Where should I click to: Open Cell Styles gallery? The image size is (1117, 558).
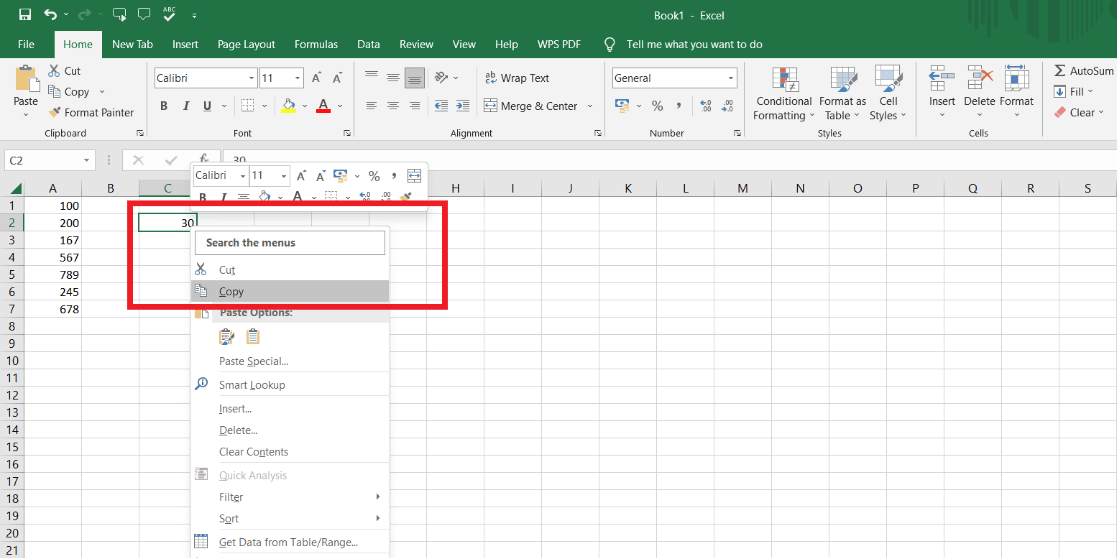(888, 94)
